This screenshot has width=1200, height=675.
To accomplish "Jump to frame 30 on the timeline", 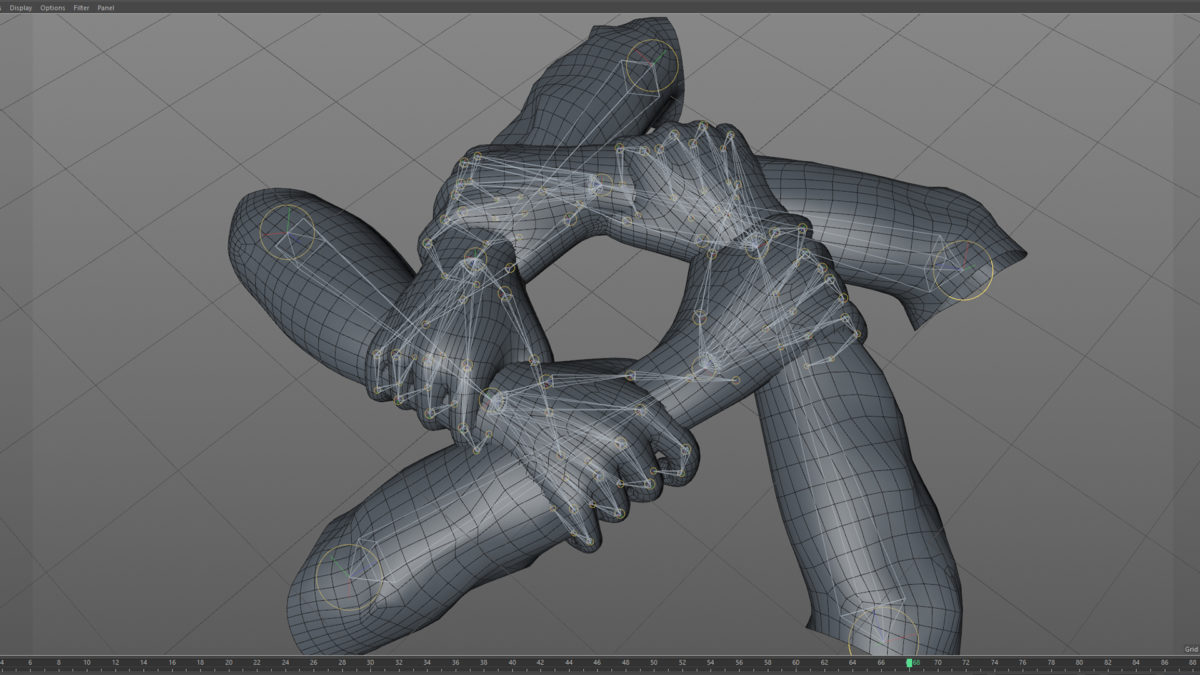I will (x=370, y=663).
